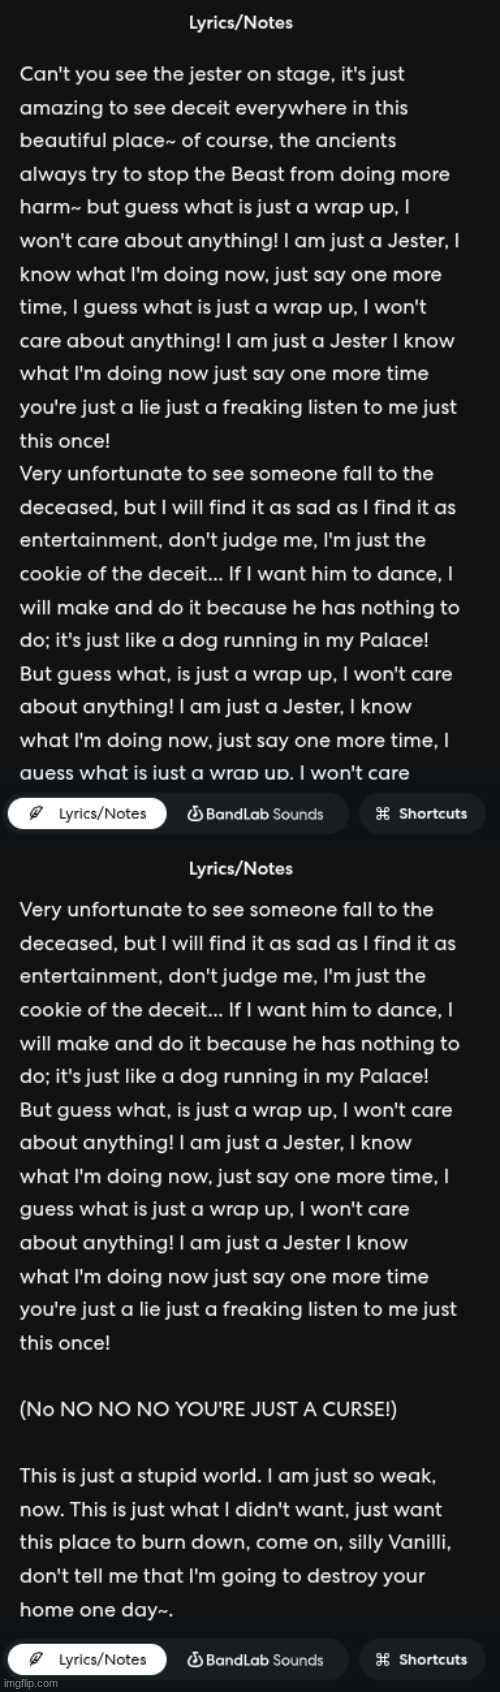
Task: Open the upper BandLab Sounds tab
Action: [255, 813]
